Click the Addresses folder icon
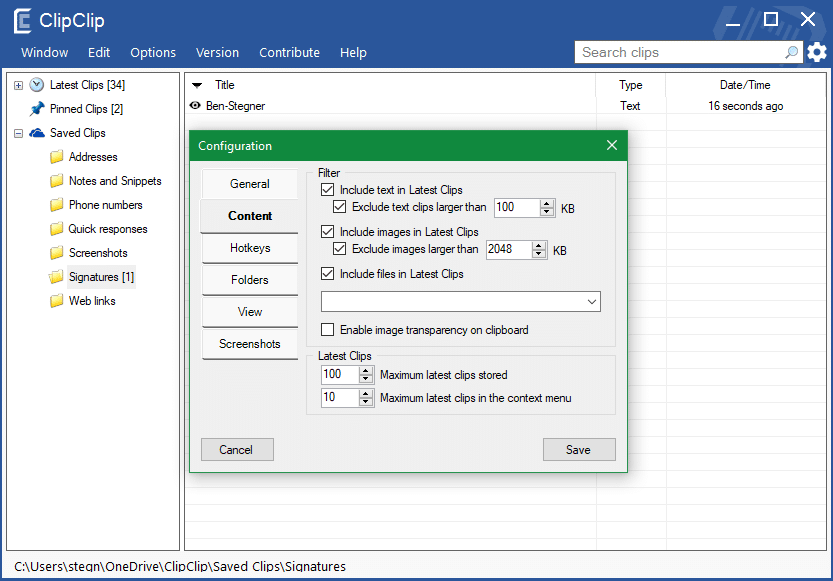The image size is (833, 581). 56,157
